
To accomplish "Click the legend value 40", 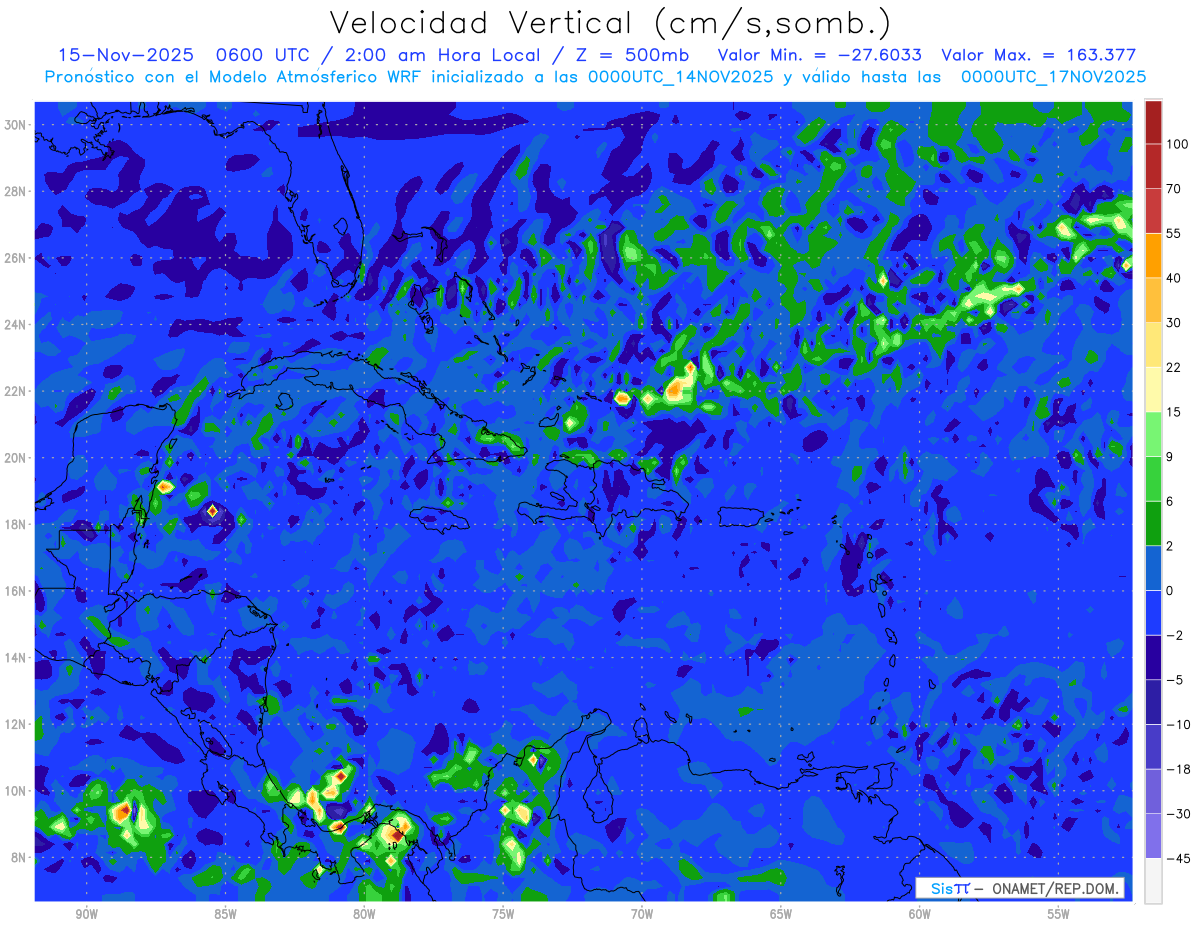I will (x=1174, y=278).
